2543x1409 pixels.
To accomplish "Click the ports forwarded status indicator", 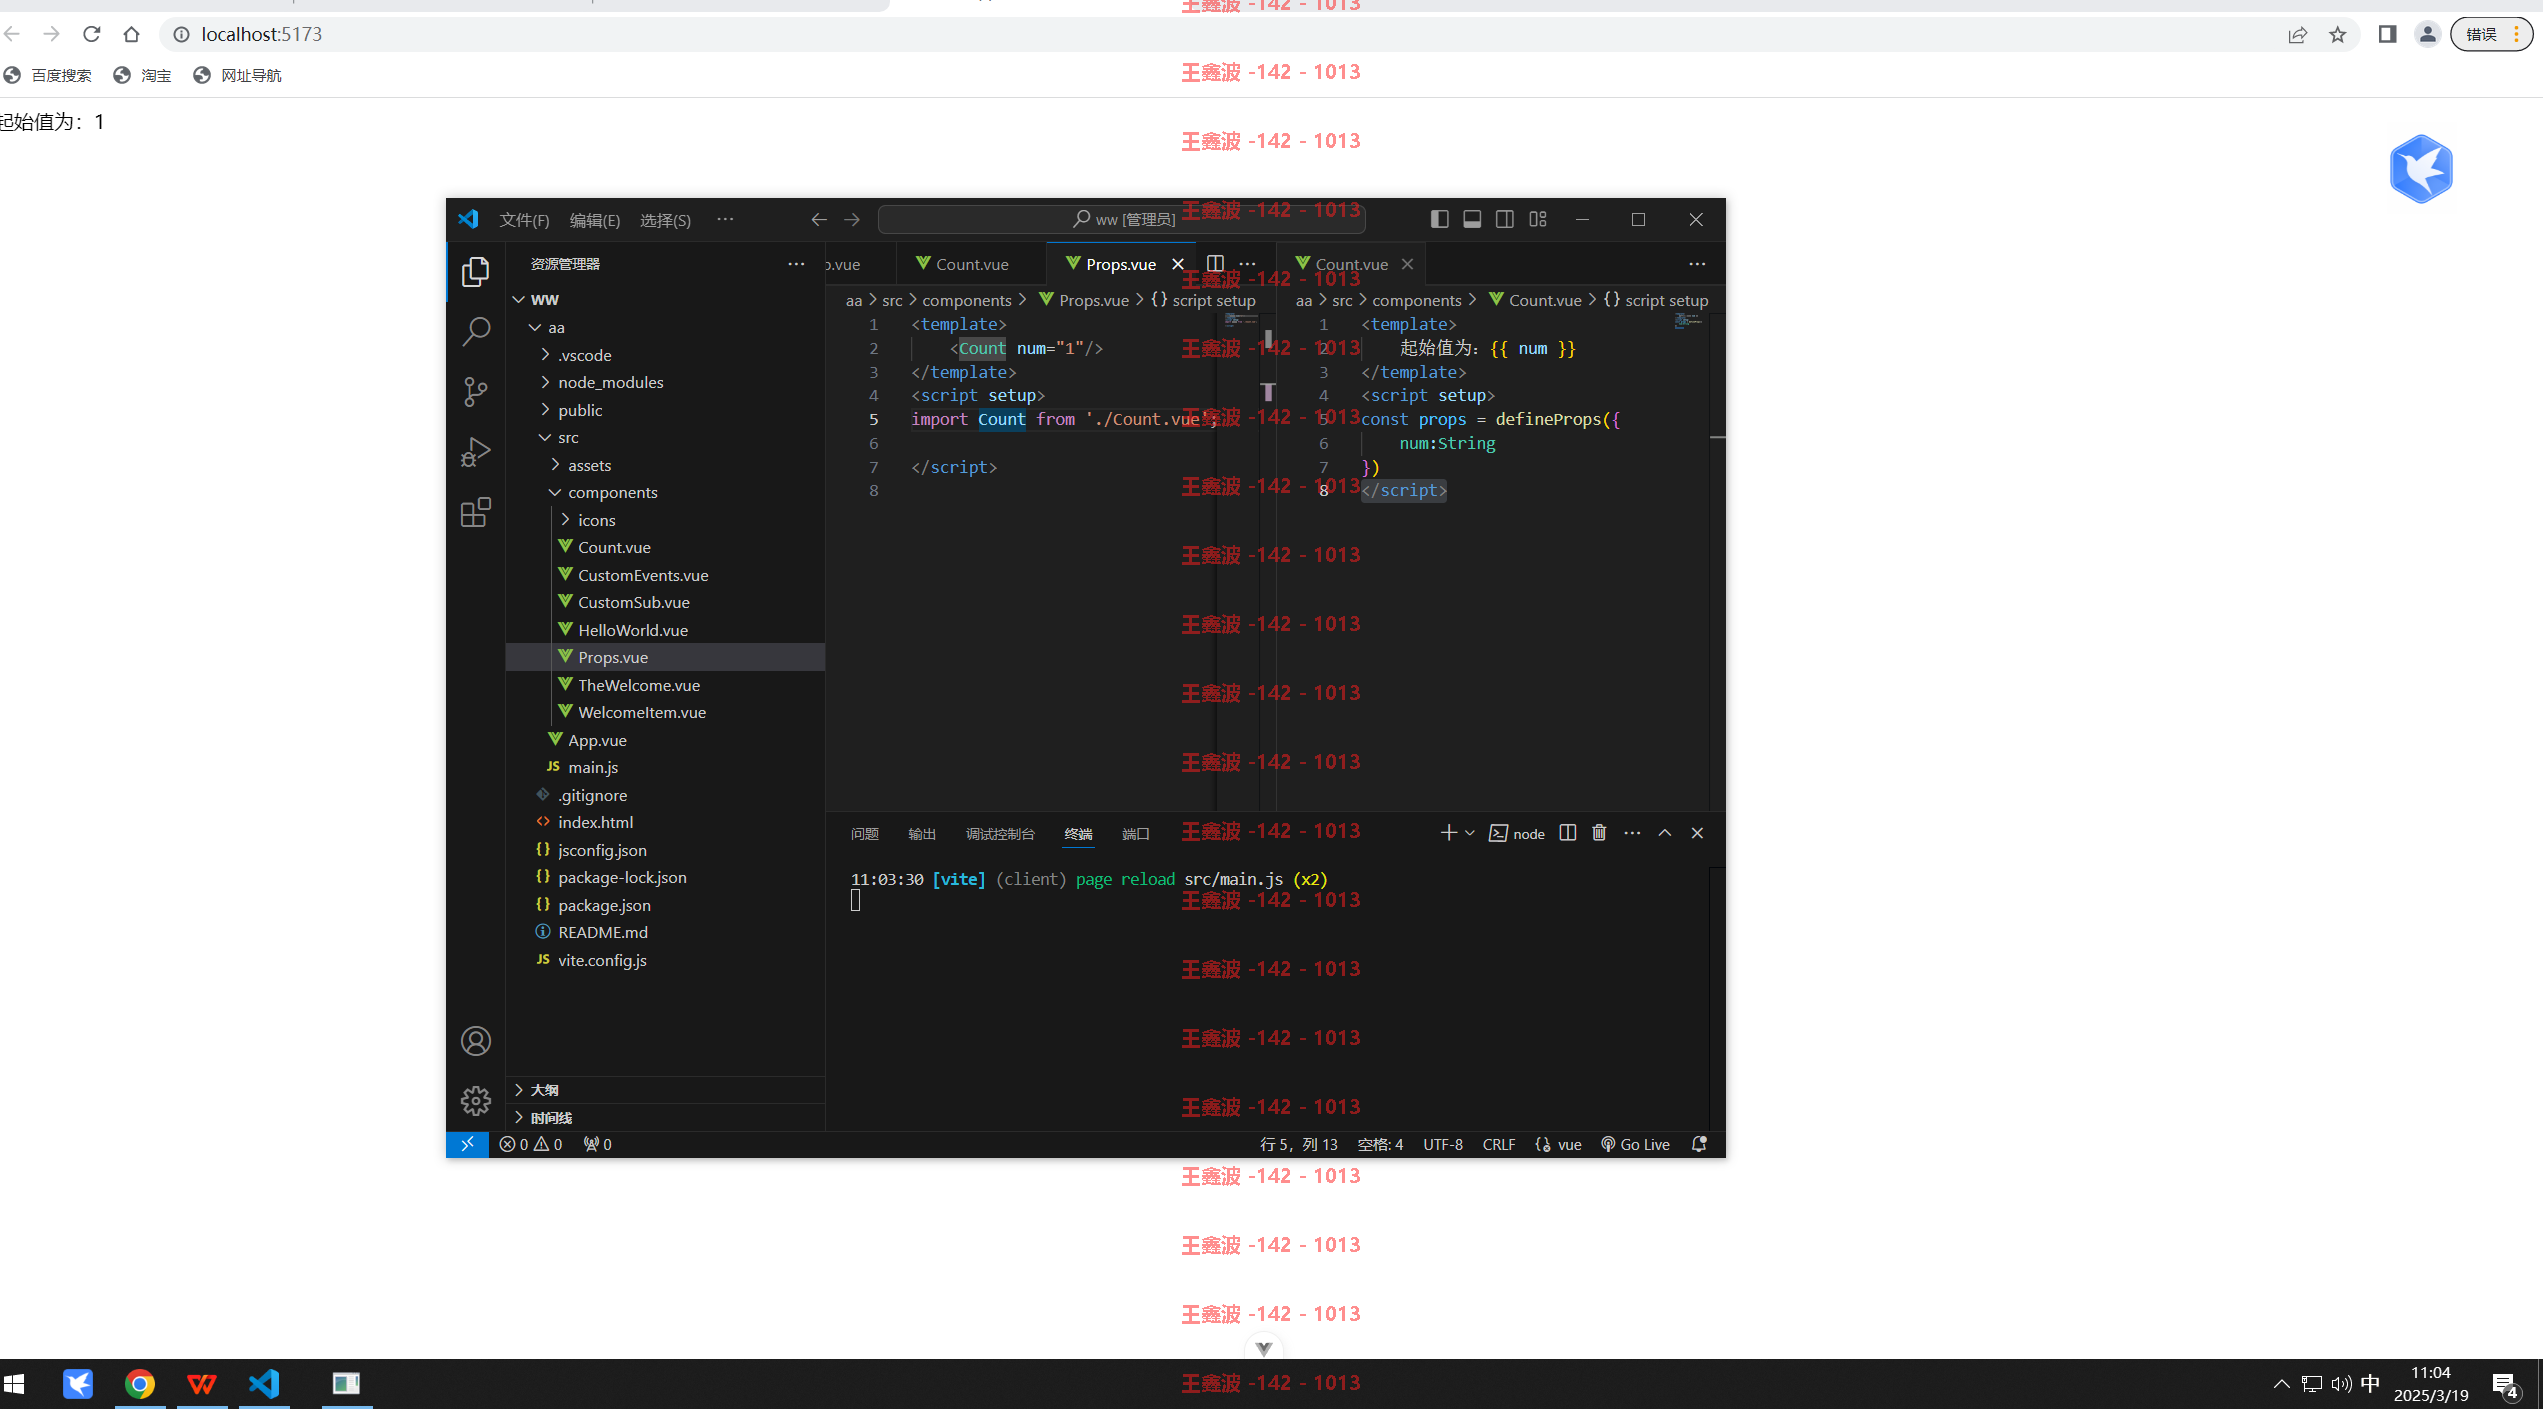I will [597, 1144].
